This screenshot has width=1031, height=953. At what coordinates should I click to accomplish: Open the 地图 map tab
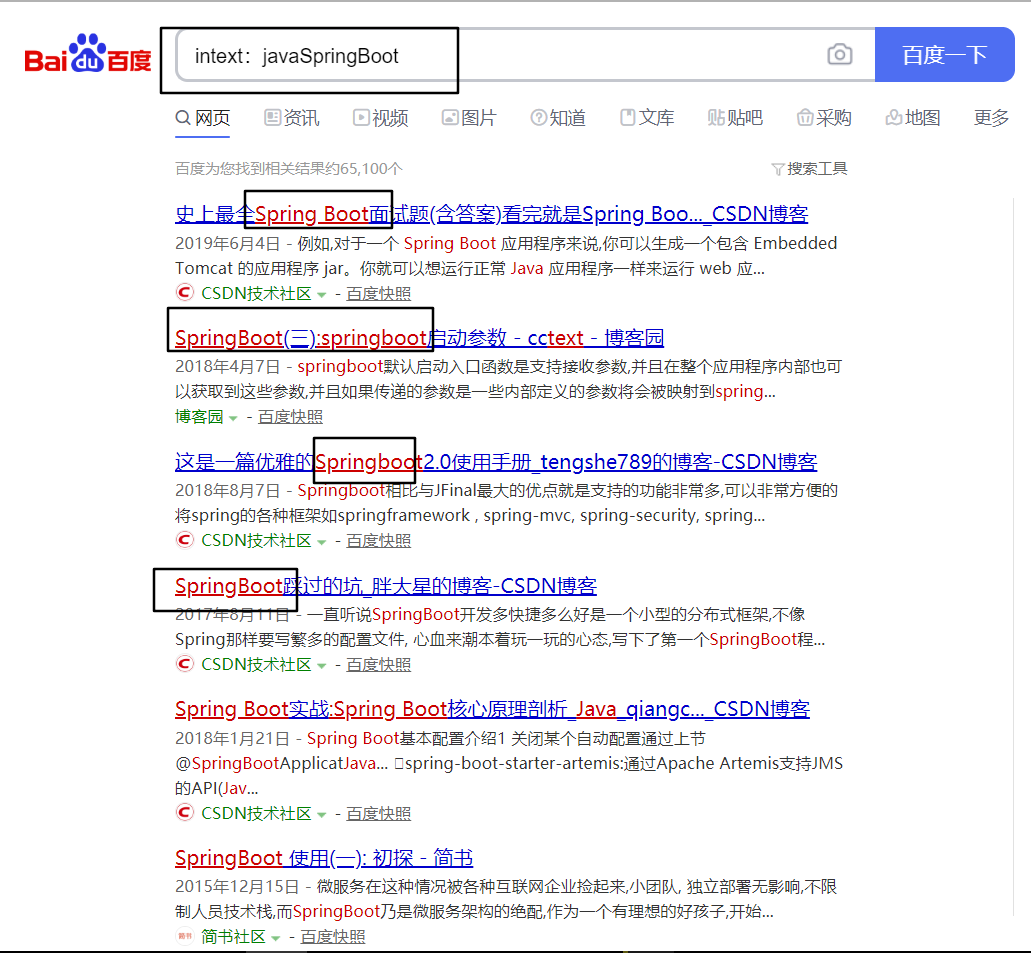[x=913, y=118]
